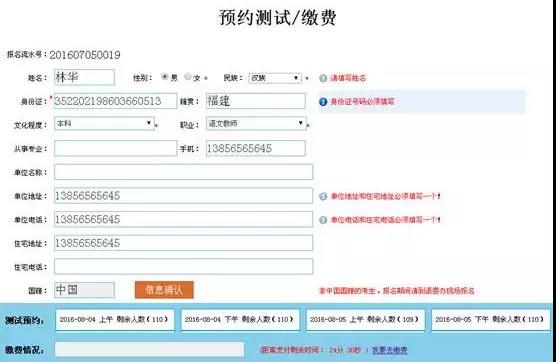Screen dimensions: 556x362
Task: Click the red 非中国国籍的考生 notice text
Action: tap(396, 291)
